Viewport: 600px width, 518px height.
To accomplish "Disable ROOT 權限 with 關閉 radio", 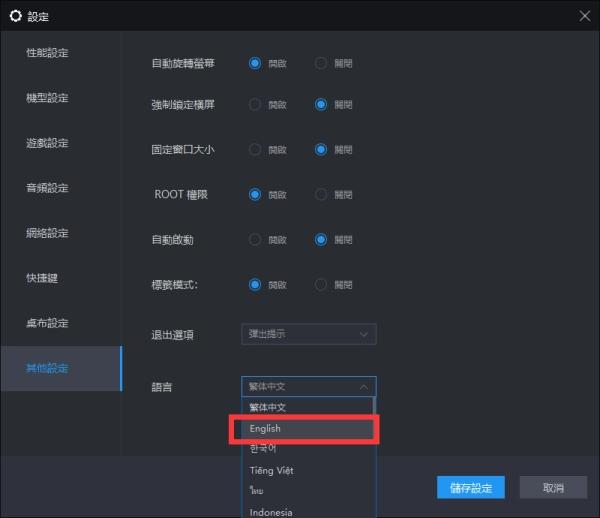I will click(321, 194).
